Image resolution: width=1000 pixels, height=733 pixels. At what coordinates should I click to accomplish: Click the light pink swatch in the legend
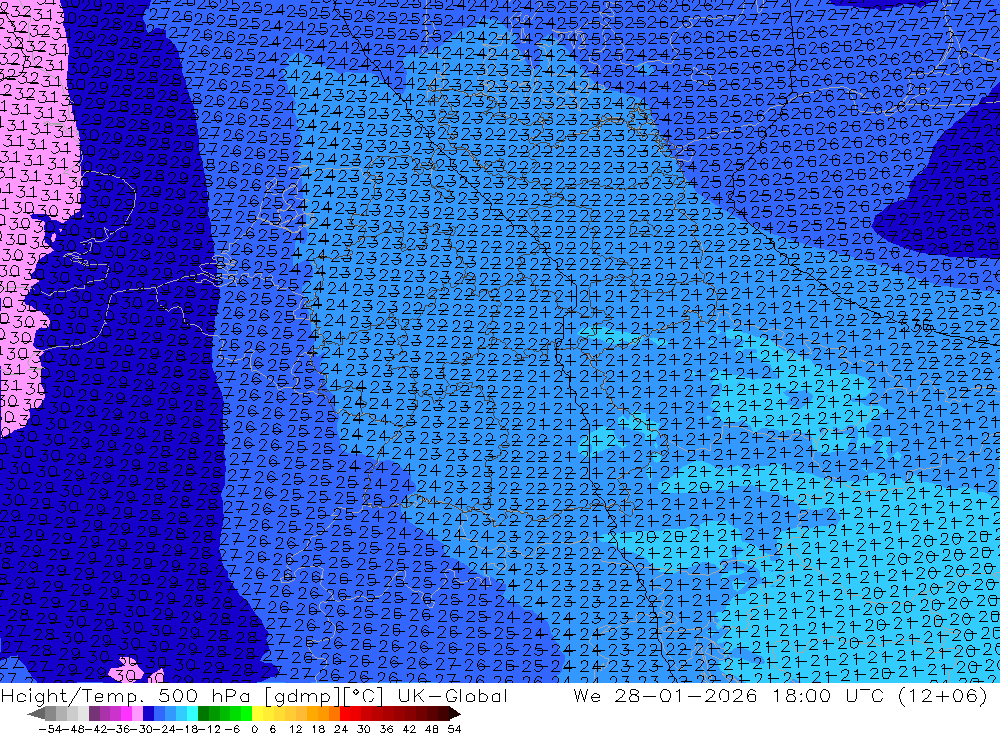(137, 714)
